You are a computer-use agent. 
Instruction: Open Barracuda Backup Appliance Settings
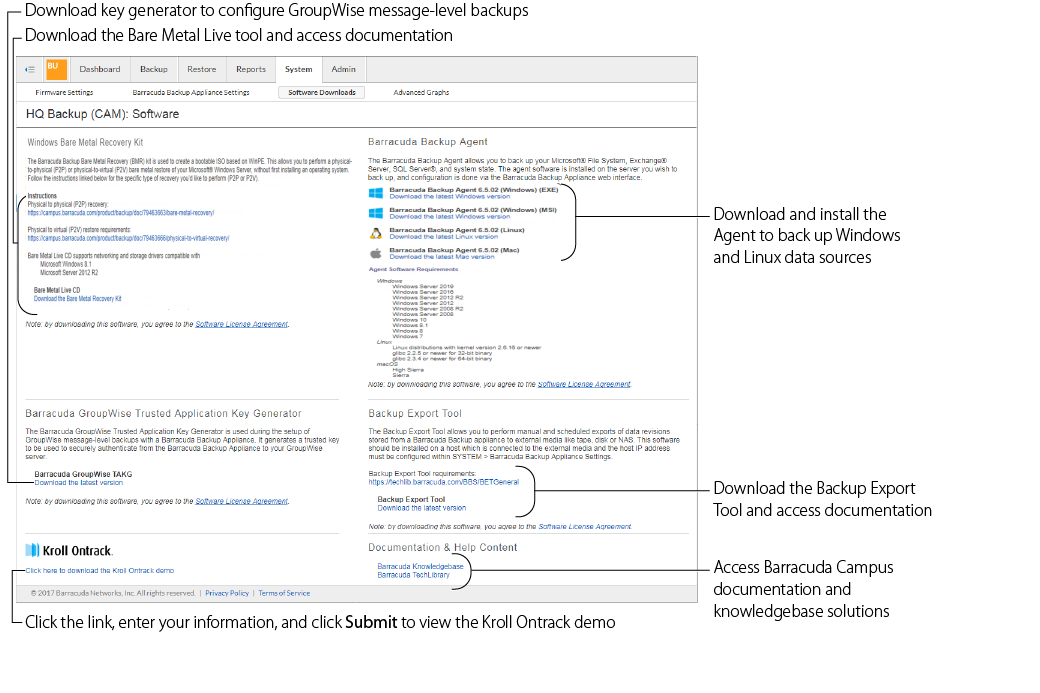pos(191,93)
